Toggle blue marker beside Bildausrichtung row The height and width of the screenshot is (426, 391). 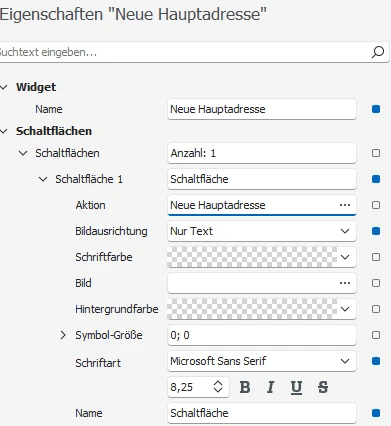[376, 231]
